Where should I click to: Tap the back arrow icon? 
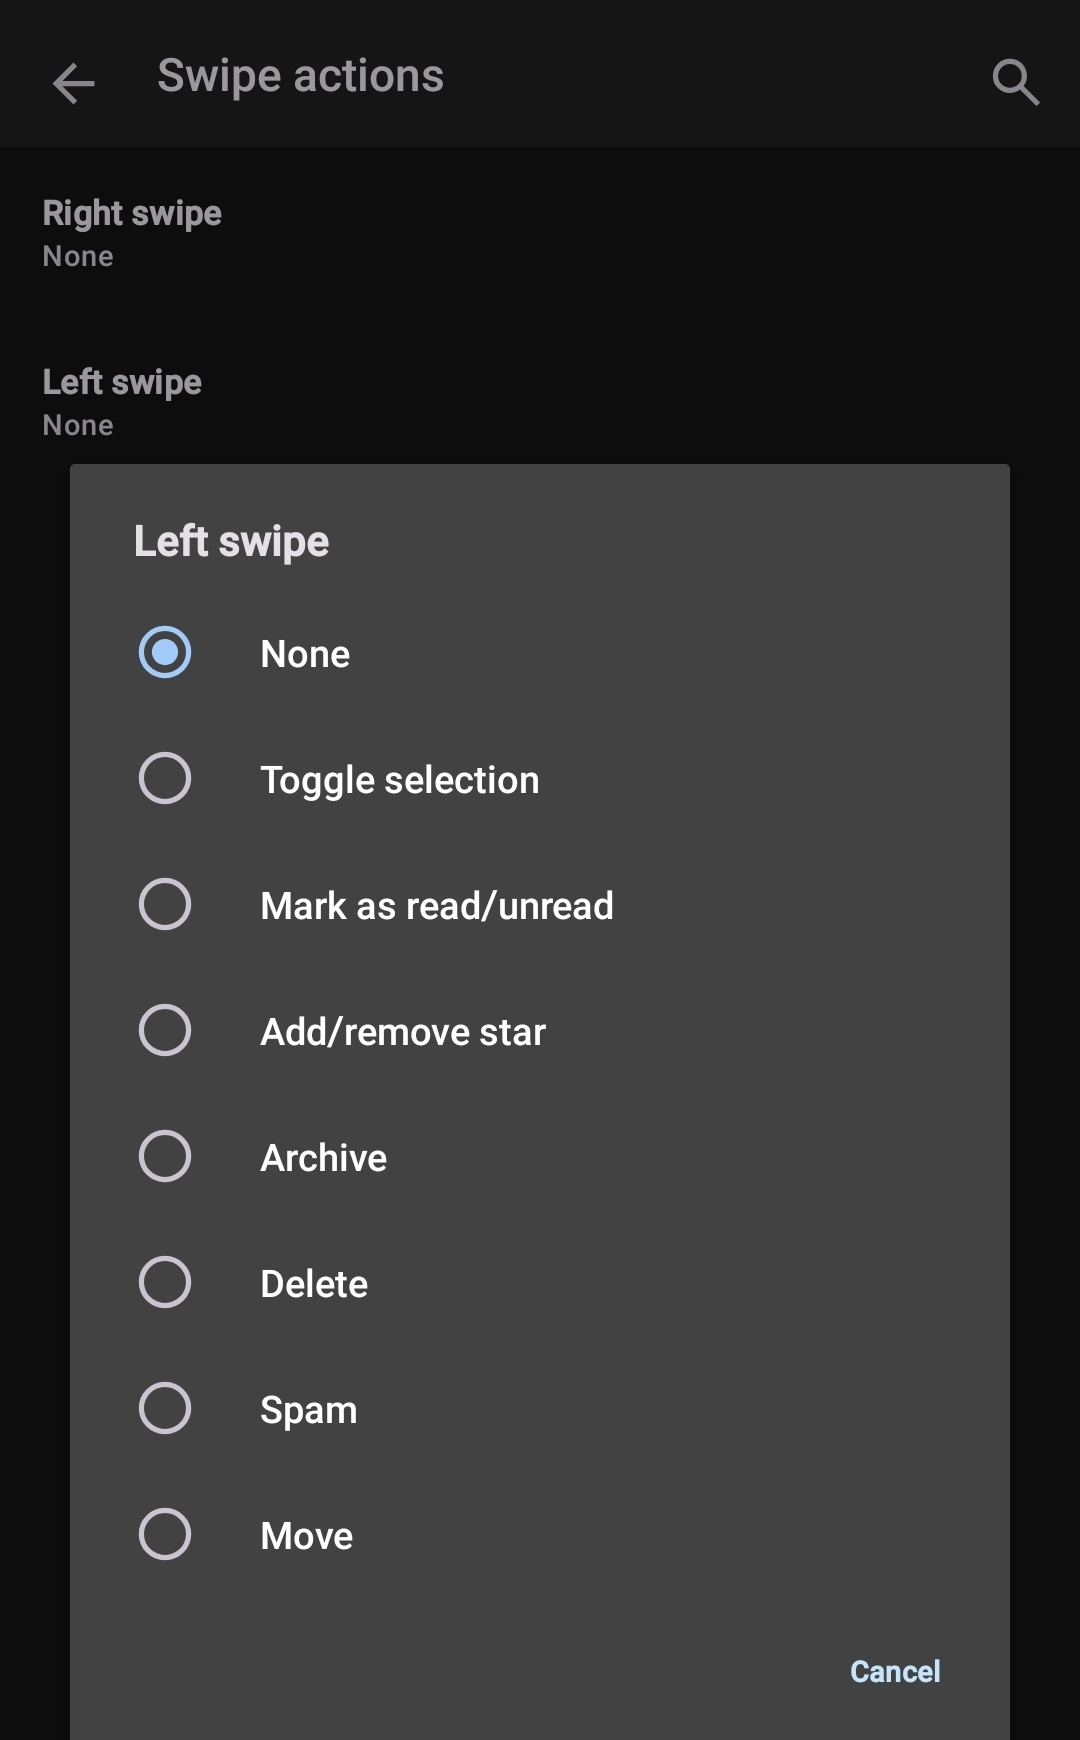[73, 82]
